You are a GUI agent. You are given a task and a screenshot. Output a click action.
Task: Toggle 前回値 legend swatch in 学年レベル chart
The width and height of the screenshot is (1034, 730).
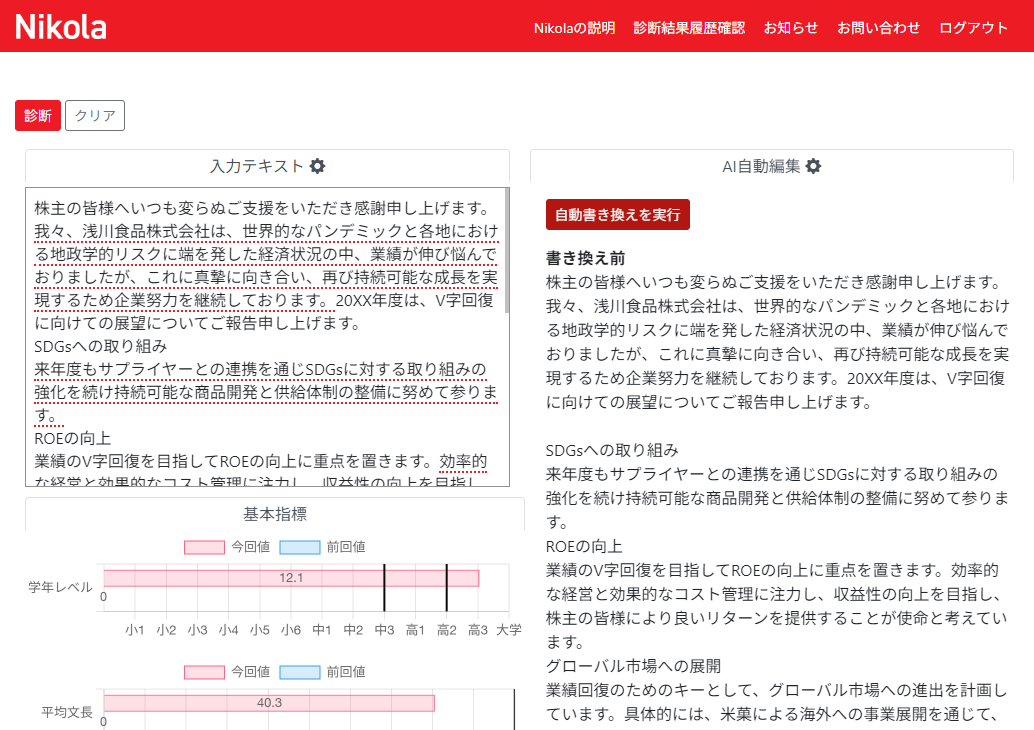pyautogui.click(x=300, y=547)
